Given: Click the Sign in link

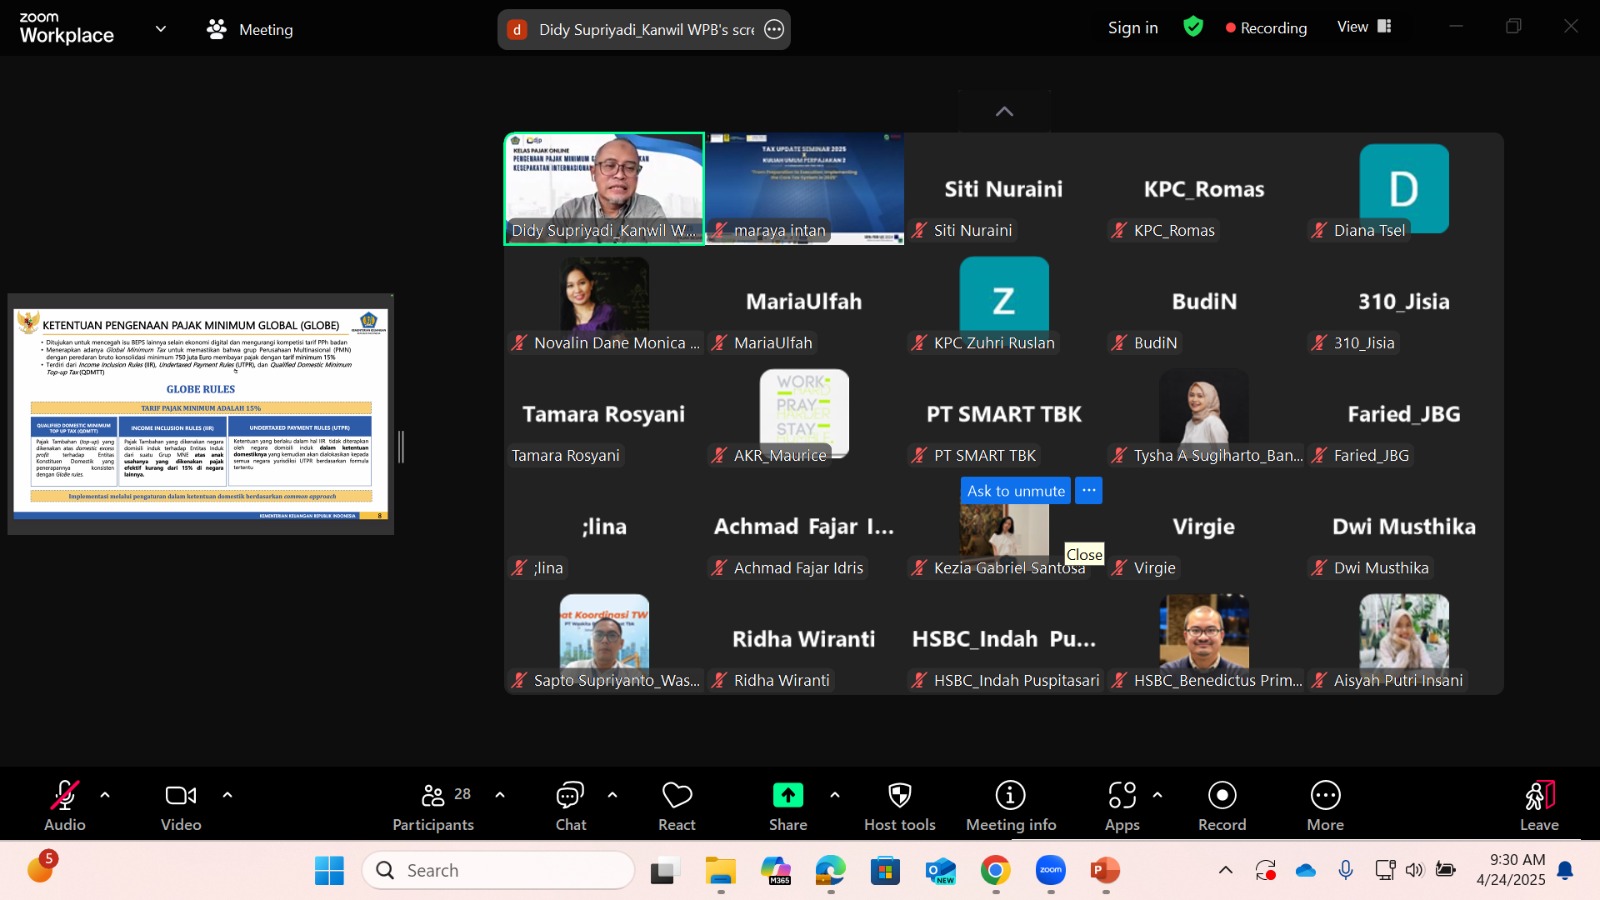Looking at the screenshot, I should pos(1132,28).
